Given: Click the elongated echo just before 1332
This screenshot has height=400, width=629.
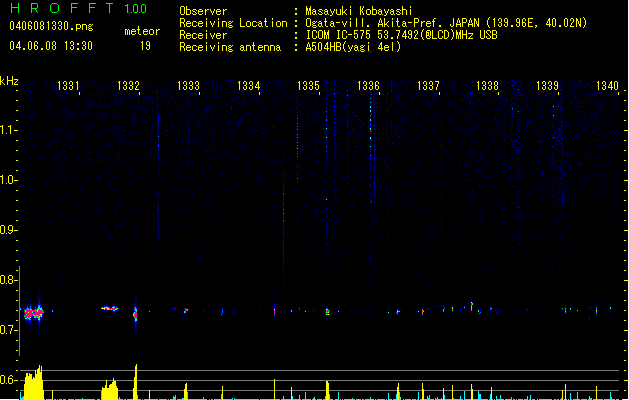Looking at the screenshot, I should [110, 309].
